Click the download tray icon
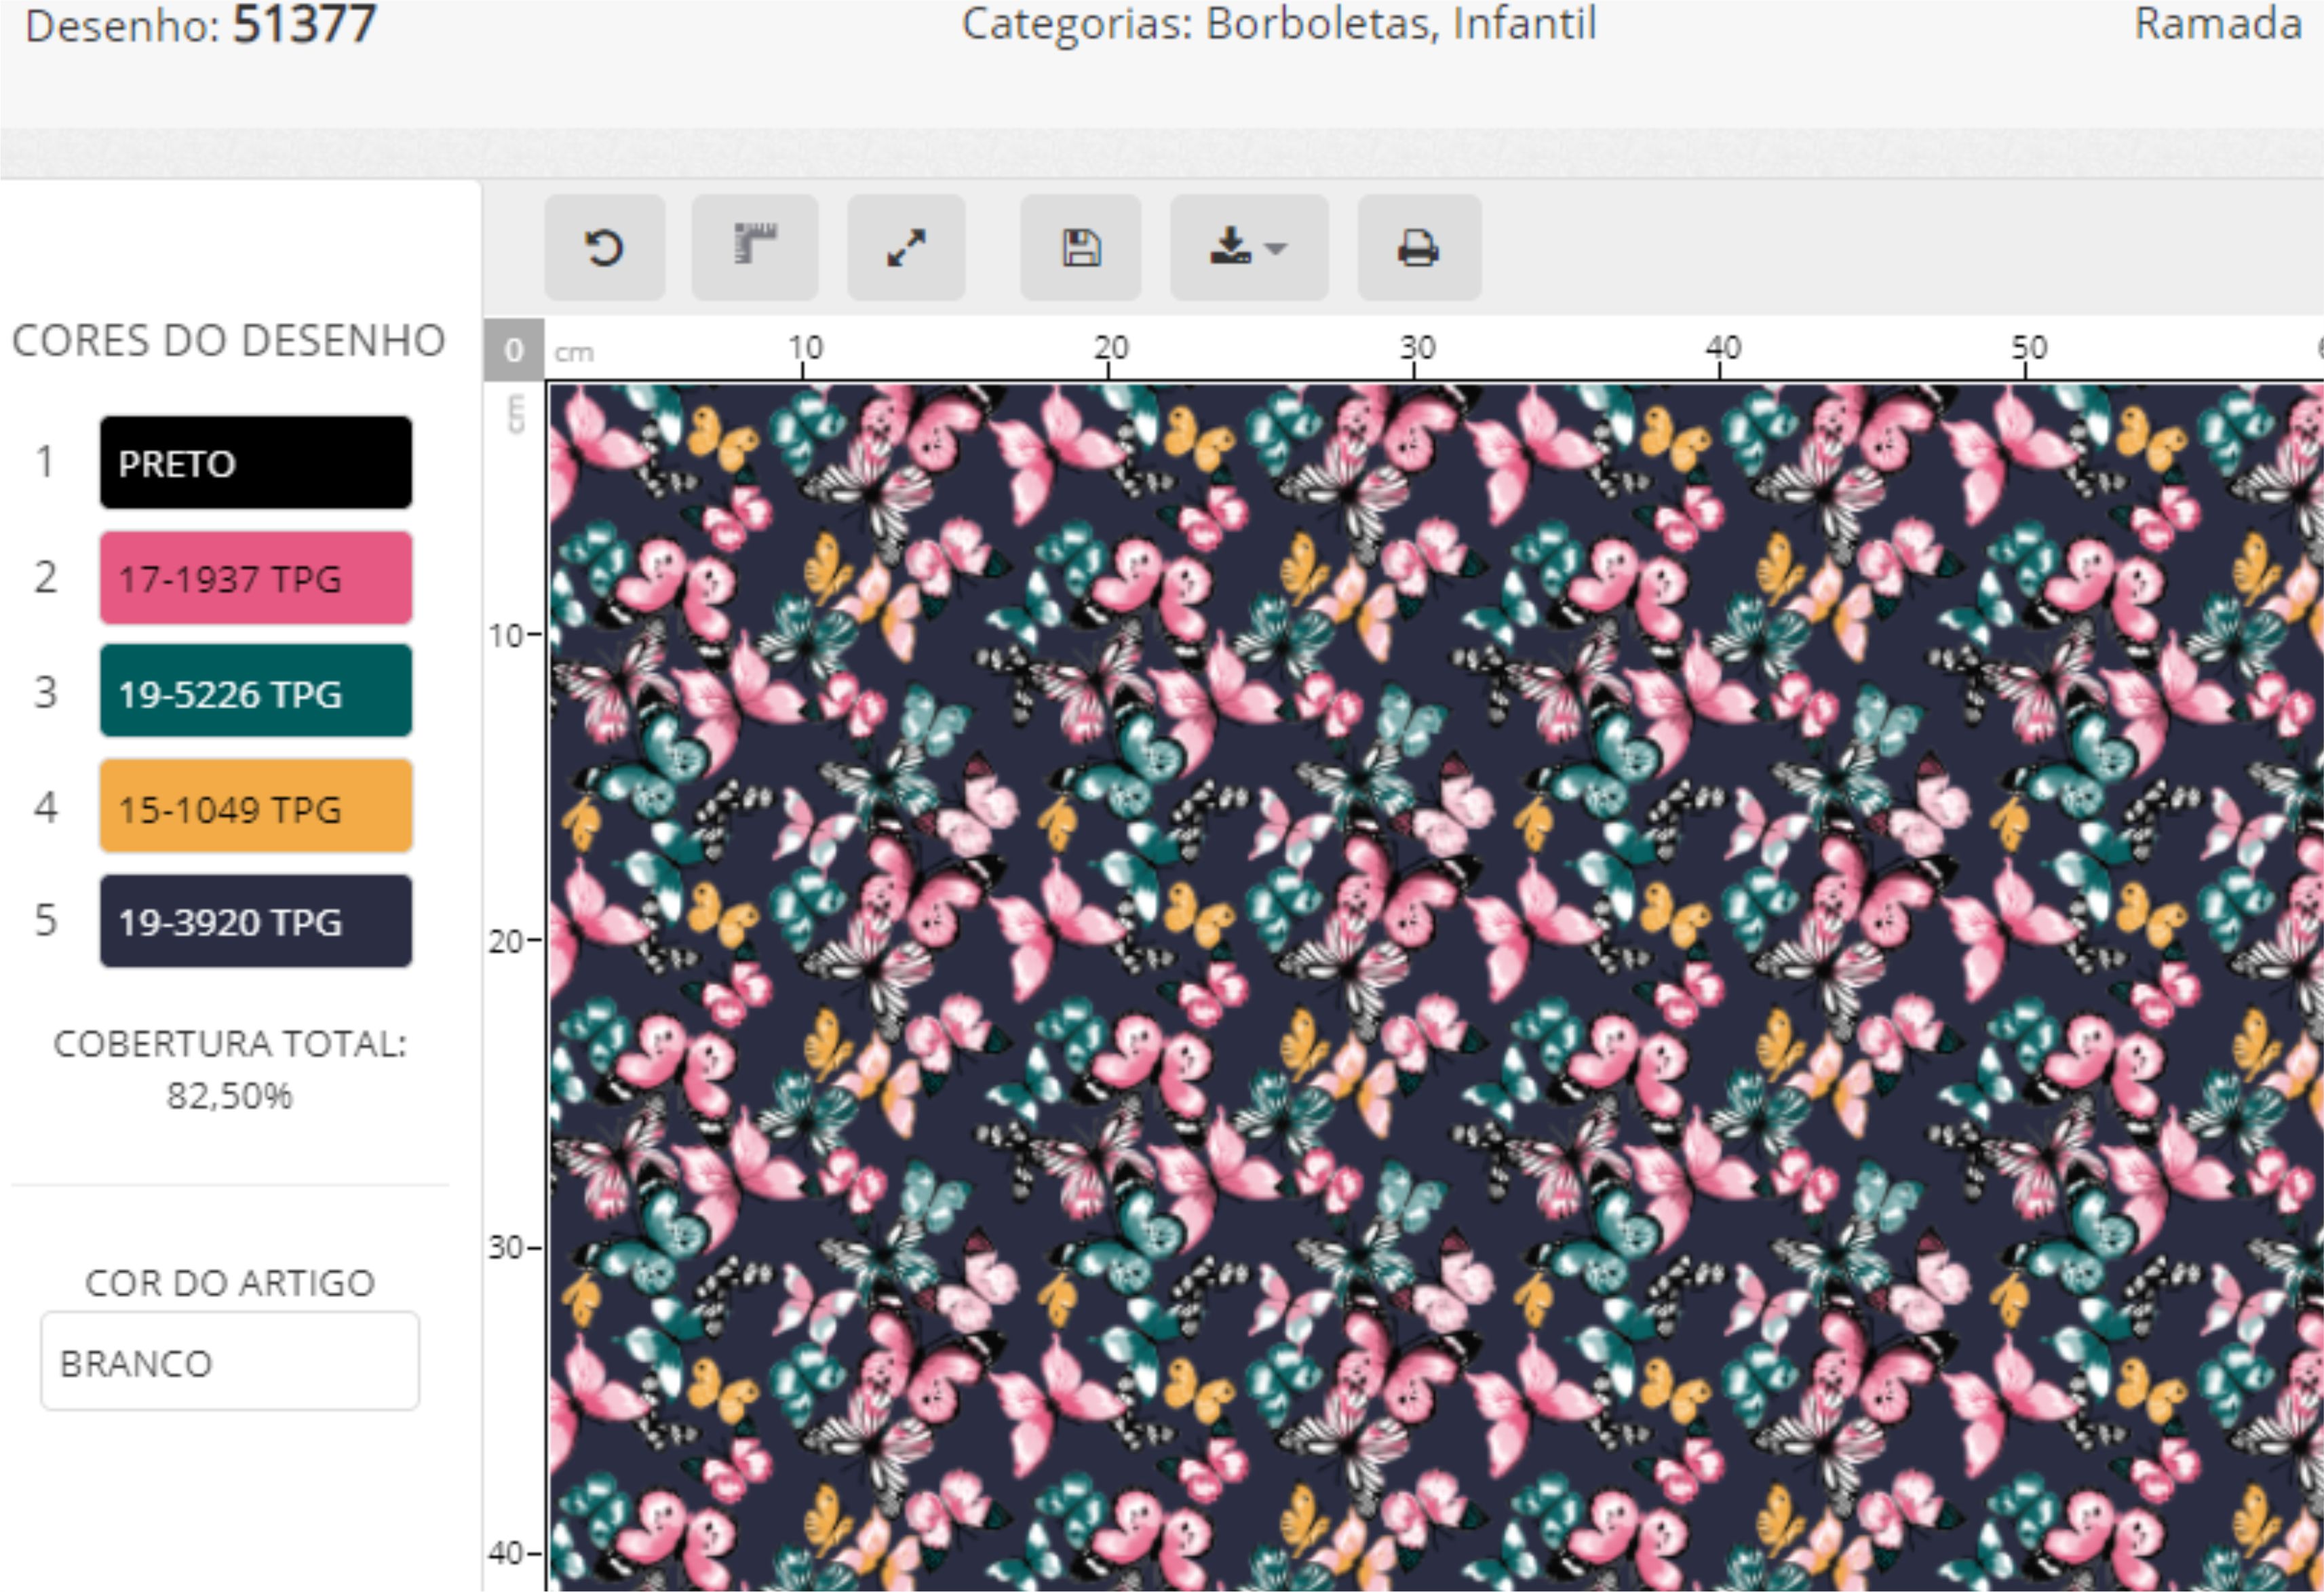 pos(1230,246)
